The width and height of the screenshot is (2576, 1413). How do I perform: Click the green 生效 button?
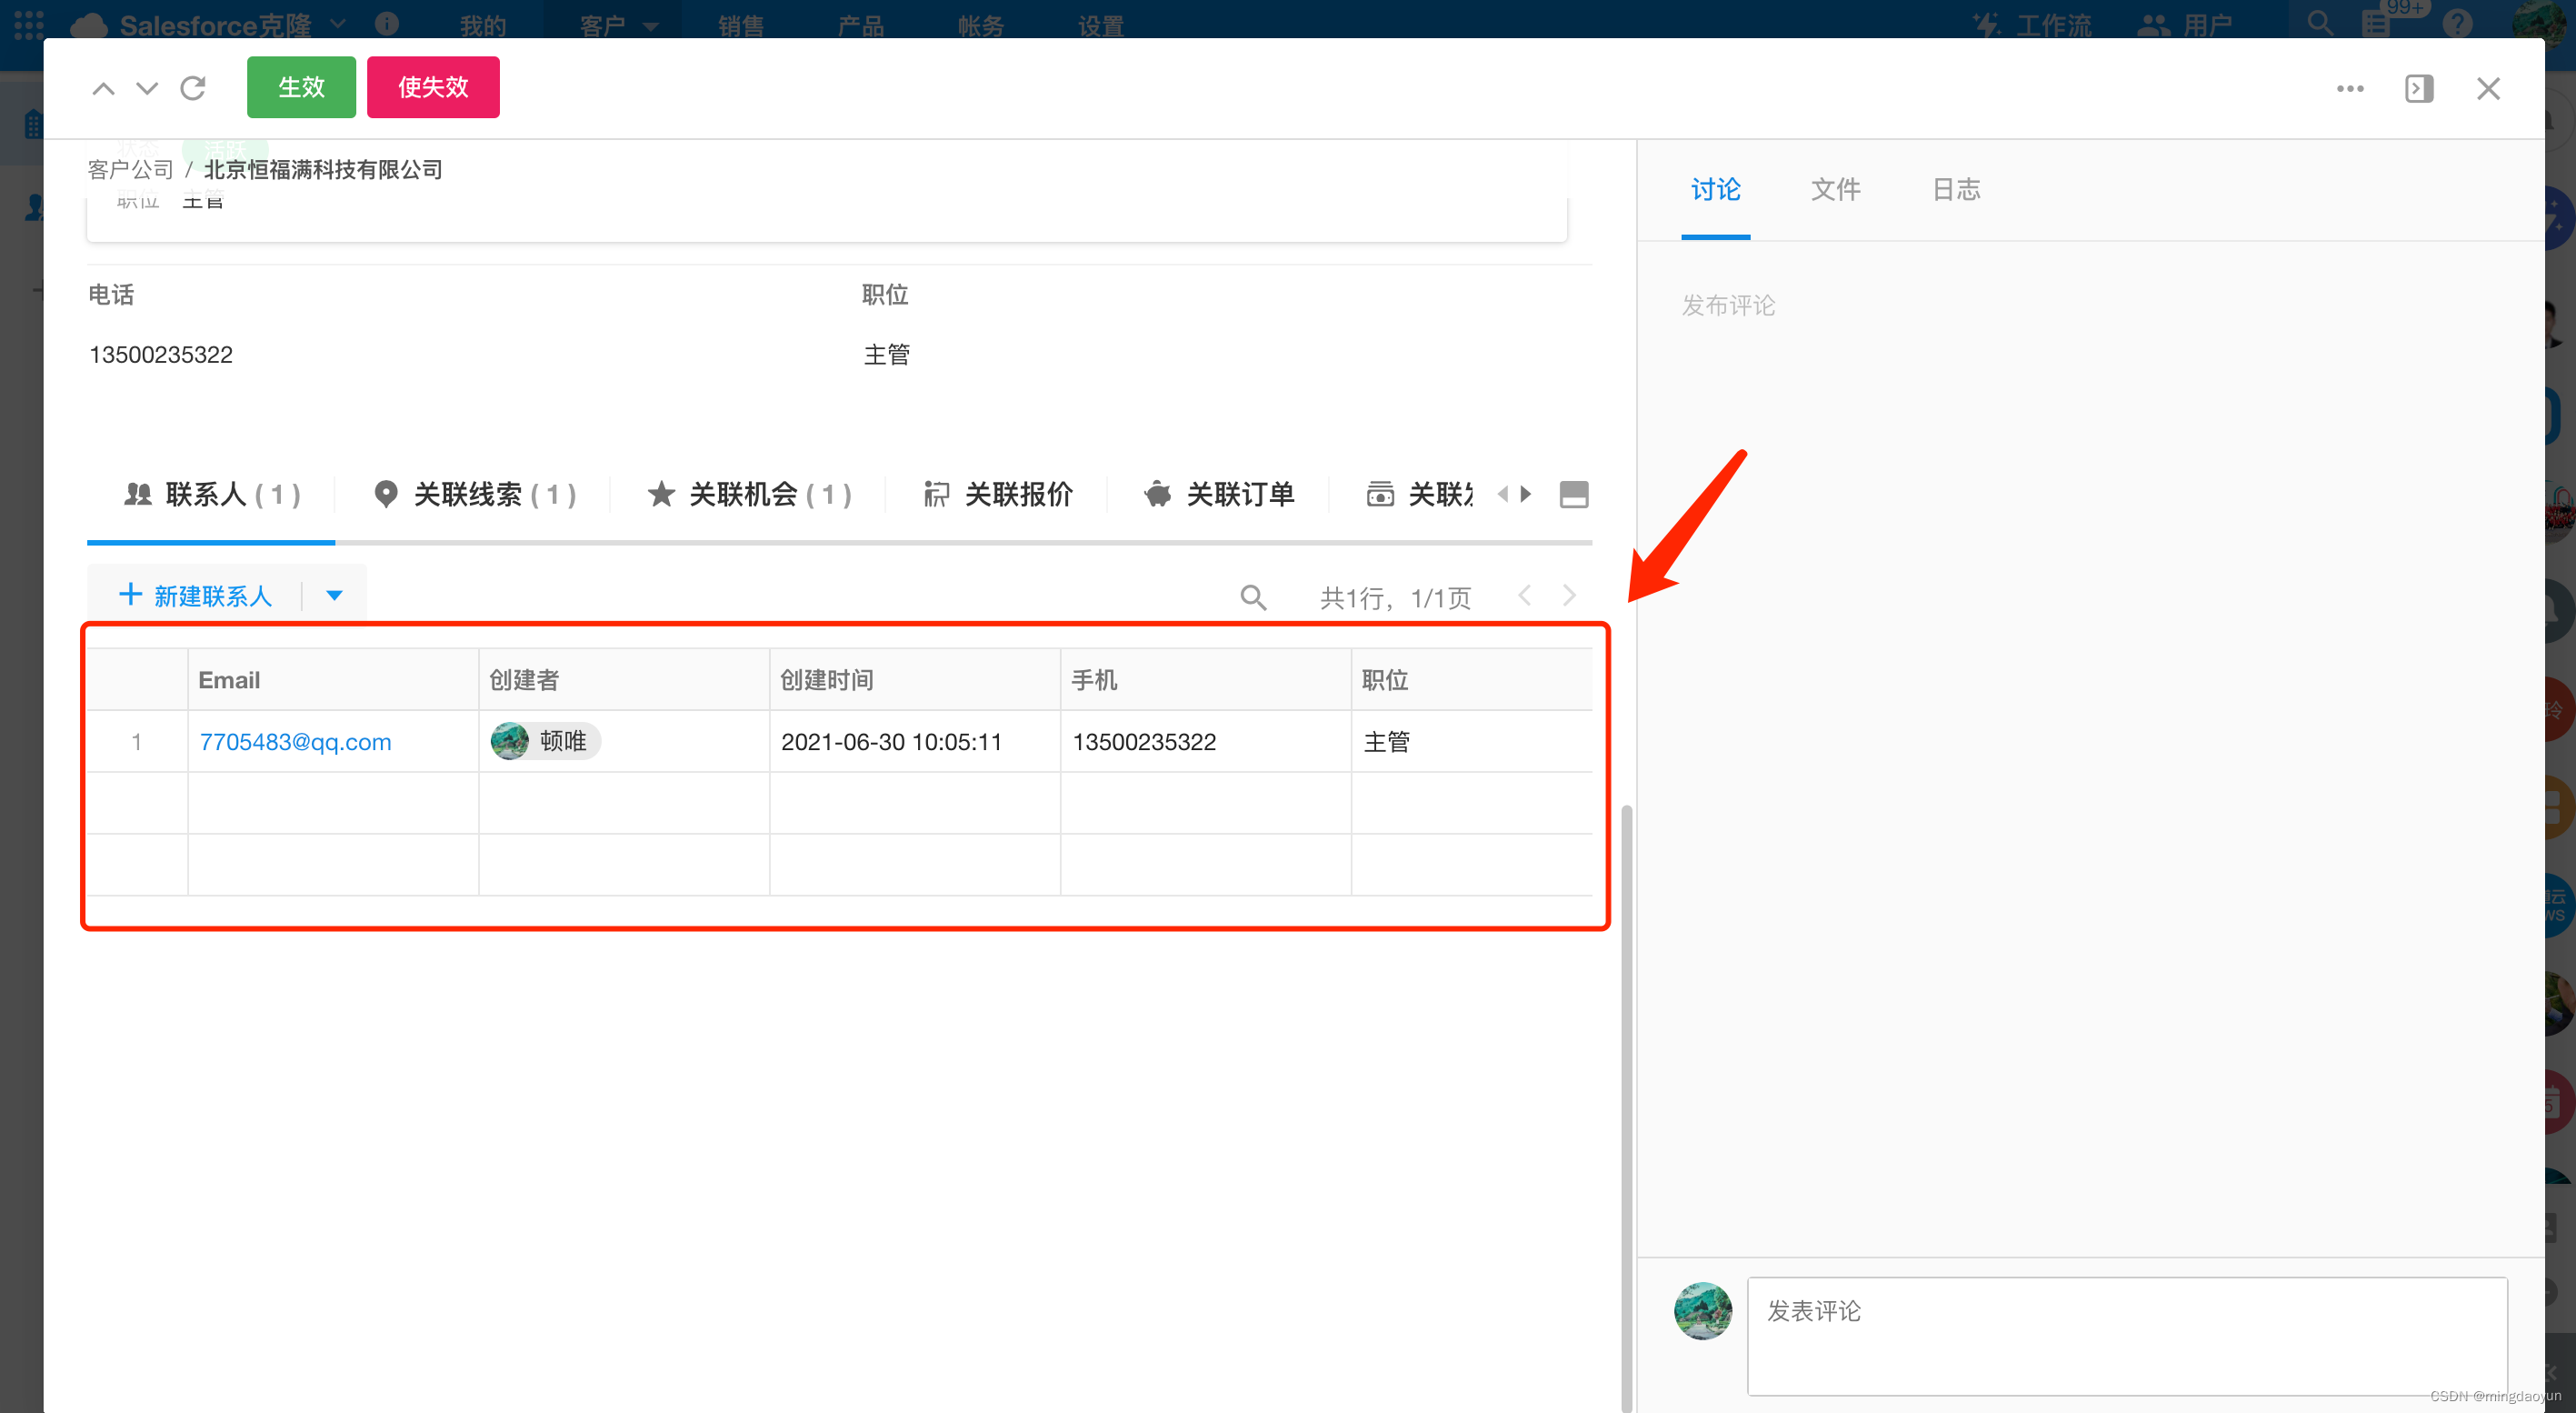(x=300, y=87)
